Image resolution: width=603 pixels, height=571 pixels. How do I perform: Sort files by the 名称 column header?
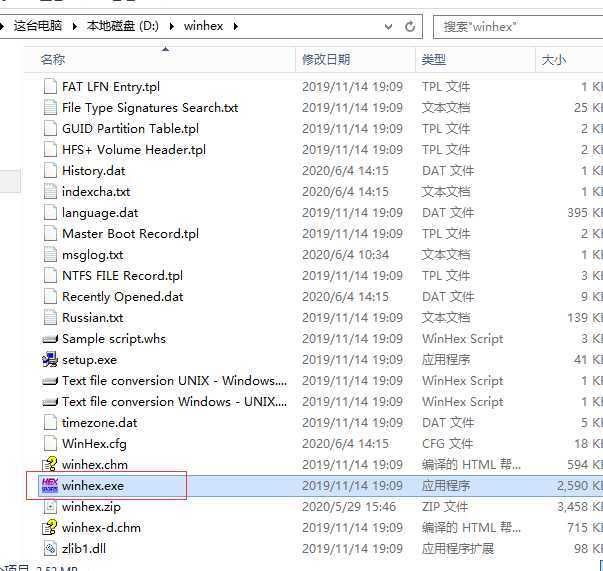(x=160, y=60)
